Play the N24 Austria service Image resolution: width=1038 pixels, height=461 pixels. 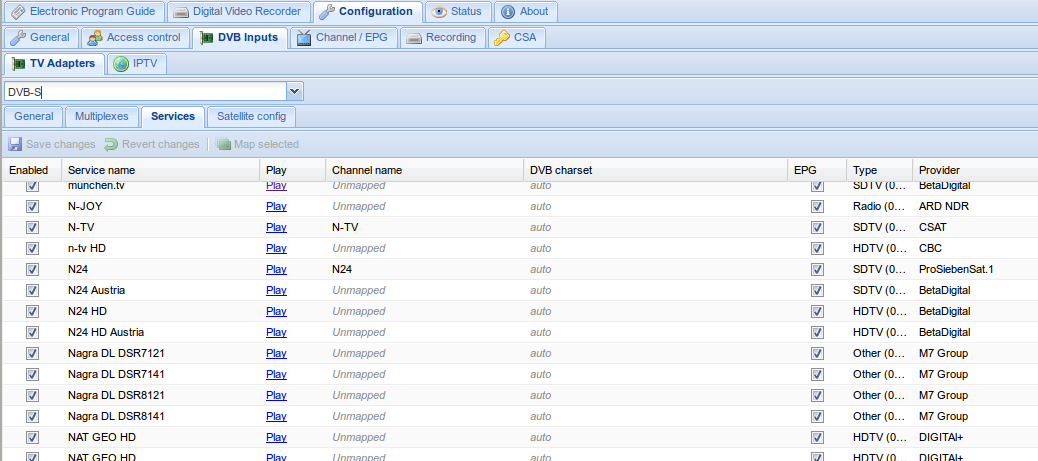(x=276, y=291)
